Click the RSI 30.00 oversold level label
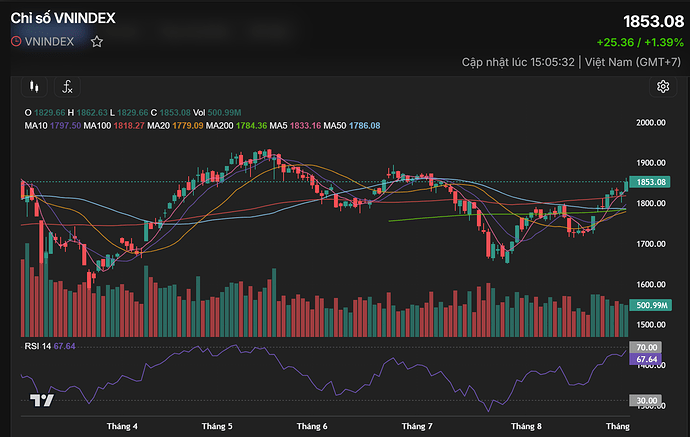 pyautogui.click(x=646, y=400)
